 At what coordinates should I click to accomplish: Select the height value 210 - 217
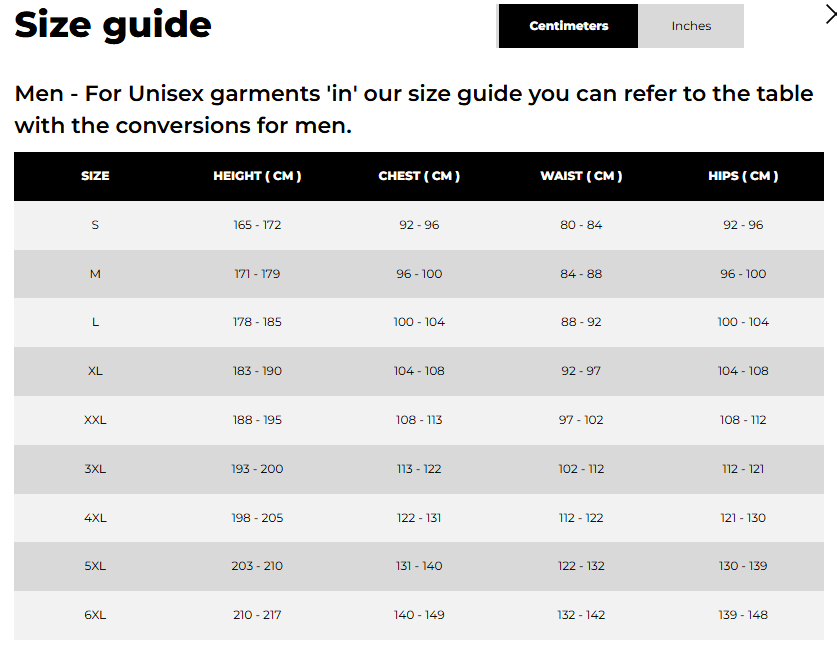pos(257,615)
